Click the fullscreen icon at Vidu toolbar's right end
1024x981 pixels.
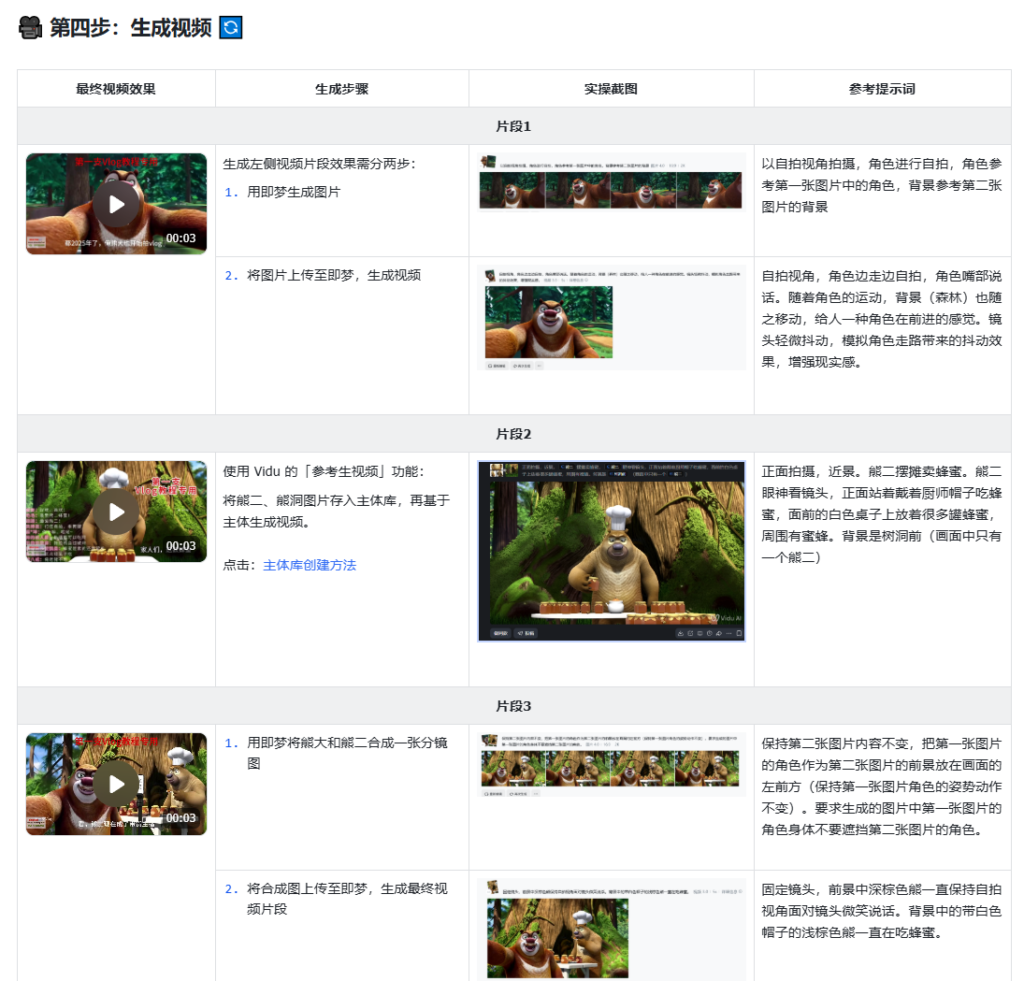738,634
